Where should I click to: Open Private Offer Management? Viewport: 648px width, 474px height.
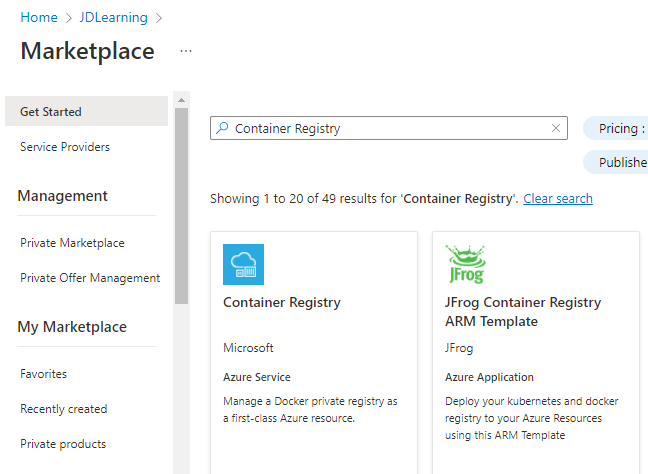point(90,278)
